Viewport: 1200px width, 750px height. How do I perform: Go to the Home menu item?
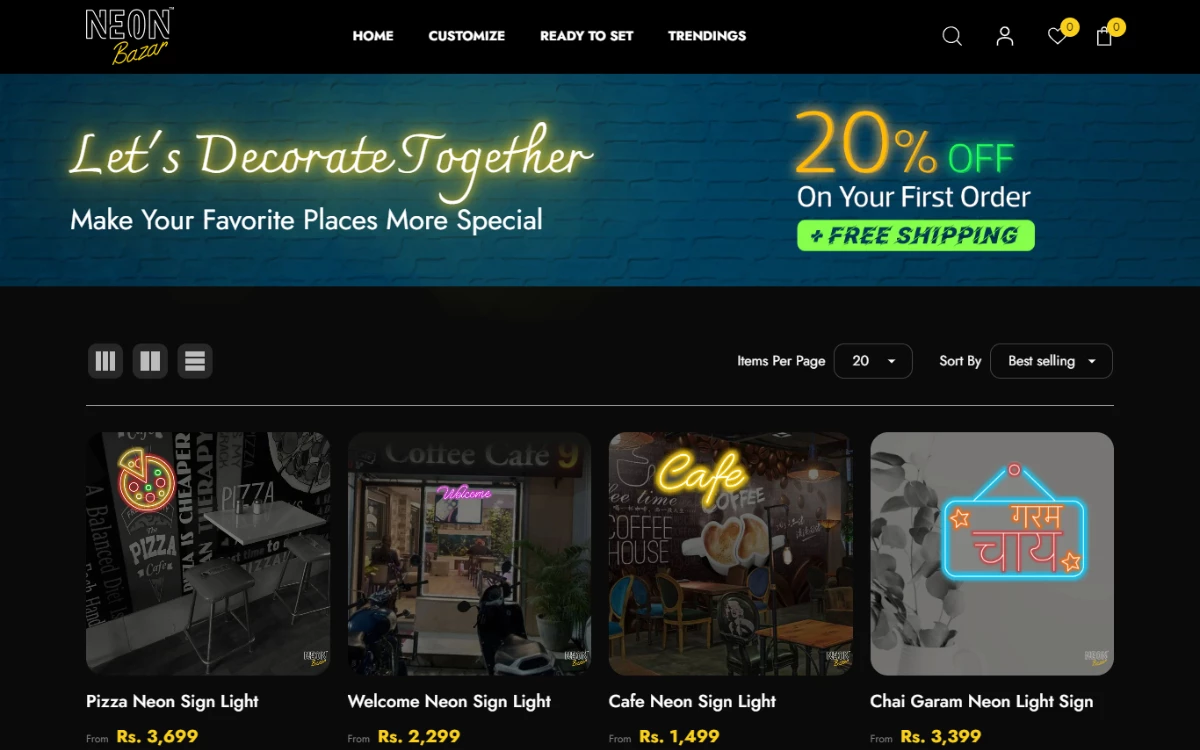pos(373,36)
